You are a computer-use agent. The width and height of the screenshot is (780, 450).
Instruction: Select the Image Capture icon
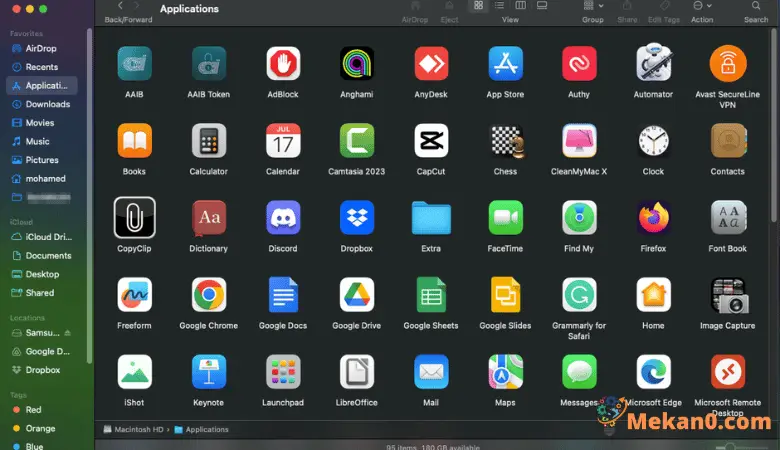point(728,295)
